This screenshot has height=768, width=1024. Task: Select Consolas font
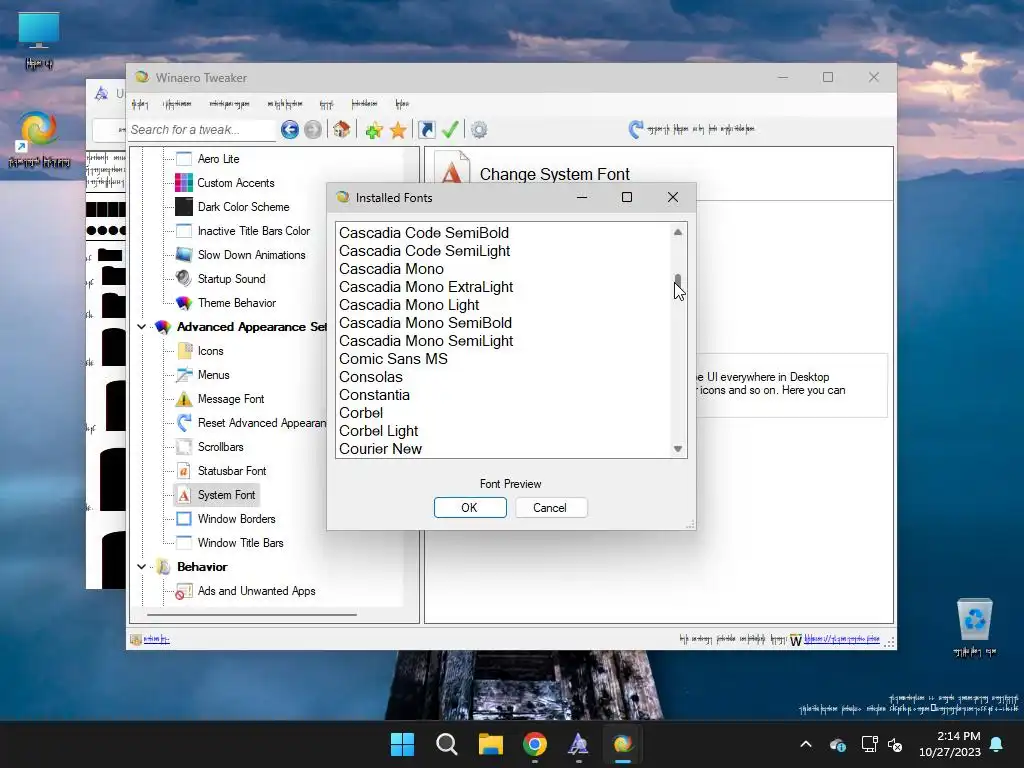[371, 377]
